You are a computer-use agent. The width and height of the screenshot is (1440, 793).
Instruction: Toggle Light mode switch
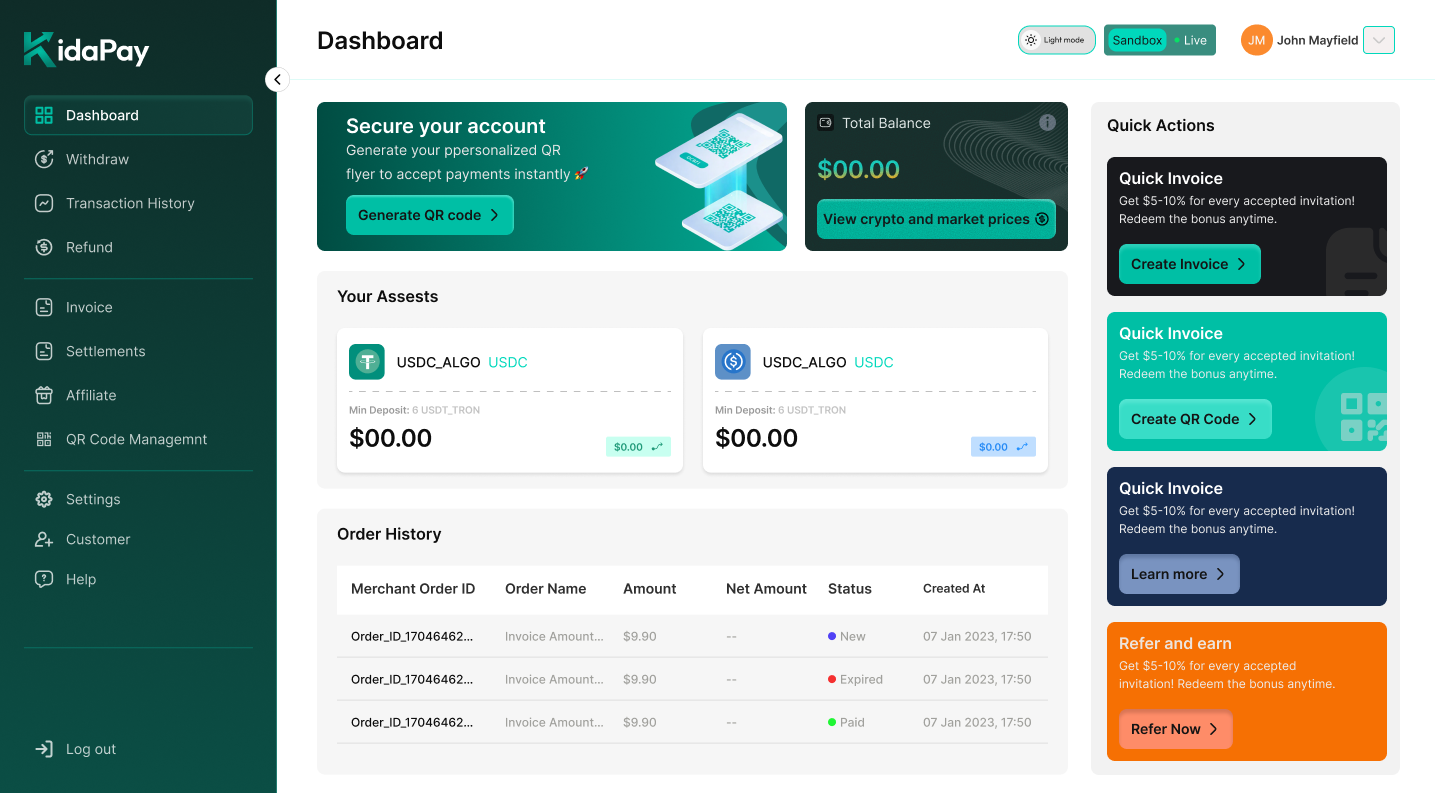[1057, 40]
